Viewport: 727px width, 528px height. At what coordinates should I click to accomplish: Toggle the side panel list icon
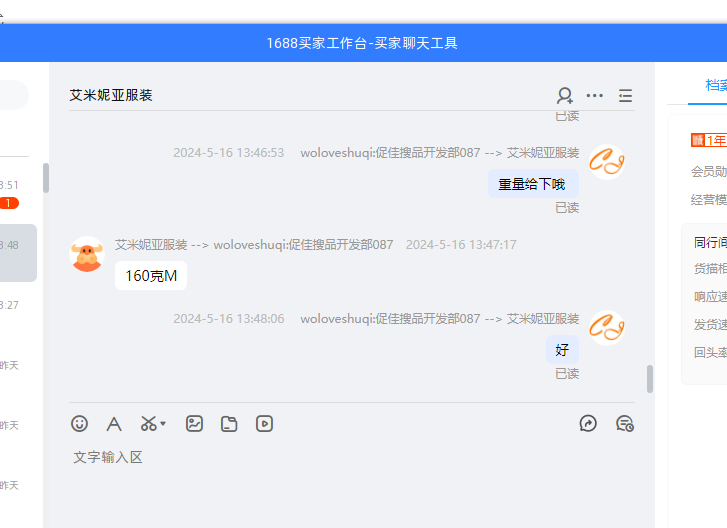point(625,95)
